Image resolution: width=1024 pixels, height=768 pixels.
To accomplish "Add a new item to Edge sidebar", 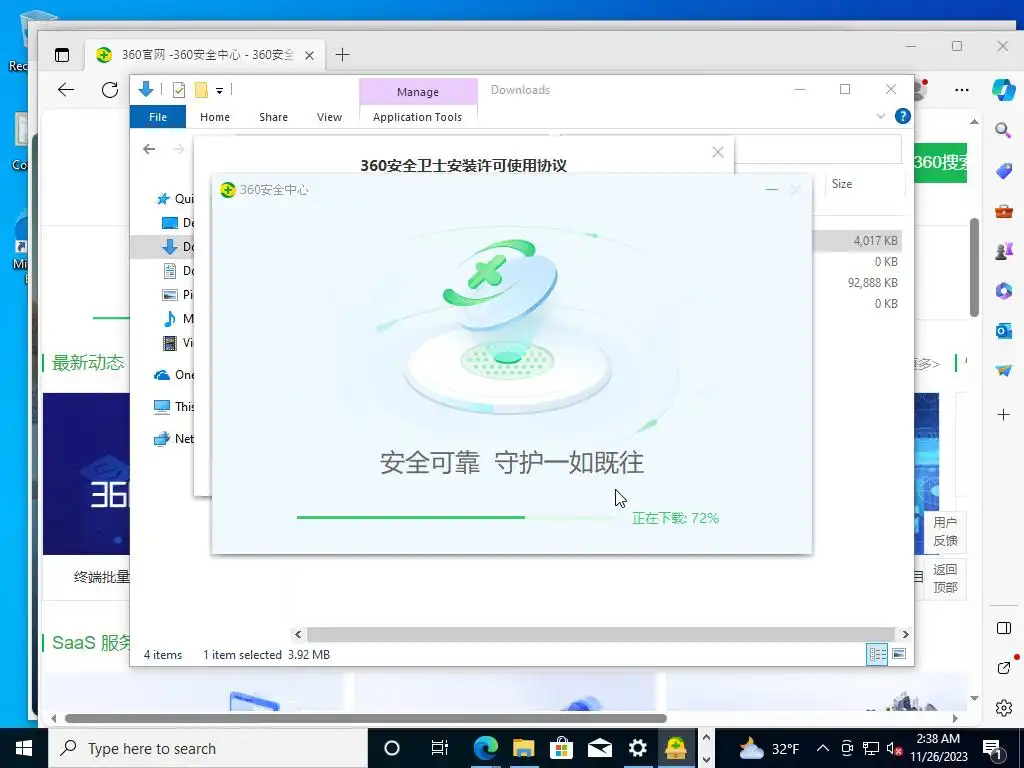I will point(1003,414).
